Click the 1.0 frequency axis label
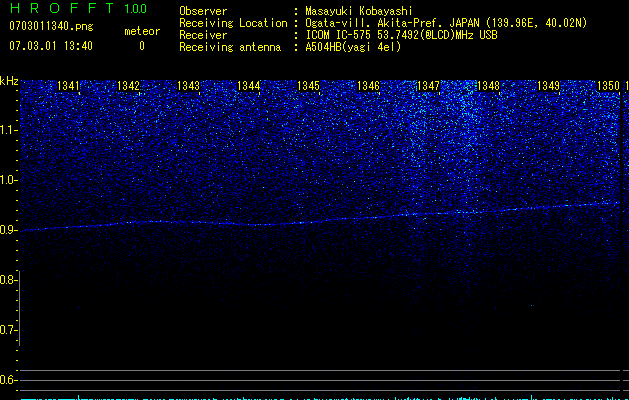Image resolution: width=629 pixels, height=400 pixels. click(x=9, y=180)
